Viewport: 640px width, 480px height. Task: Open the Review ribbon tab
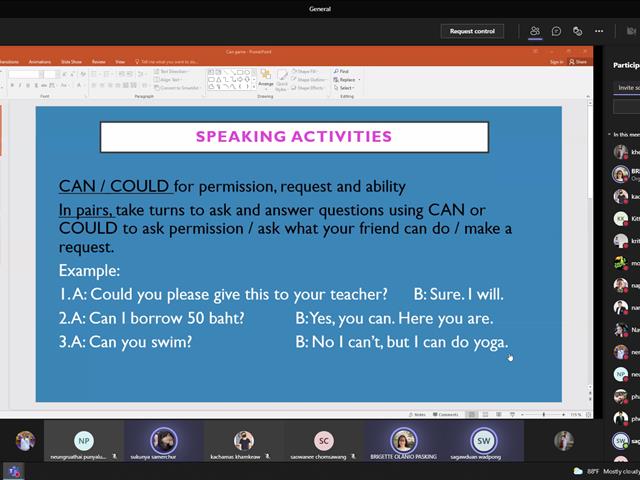pyautogui.click(x=98, y=62)
